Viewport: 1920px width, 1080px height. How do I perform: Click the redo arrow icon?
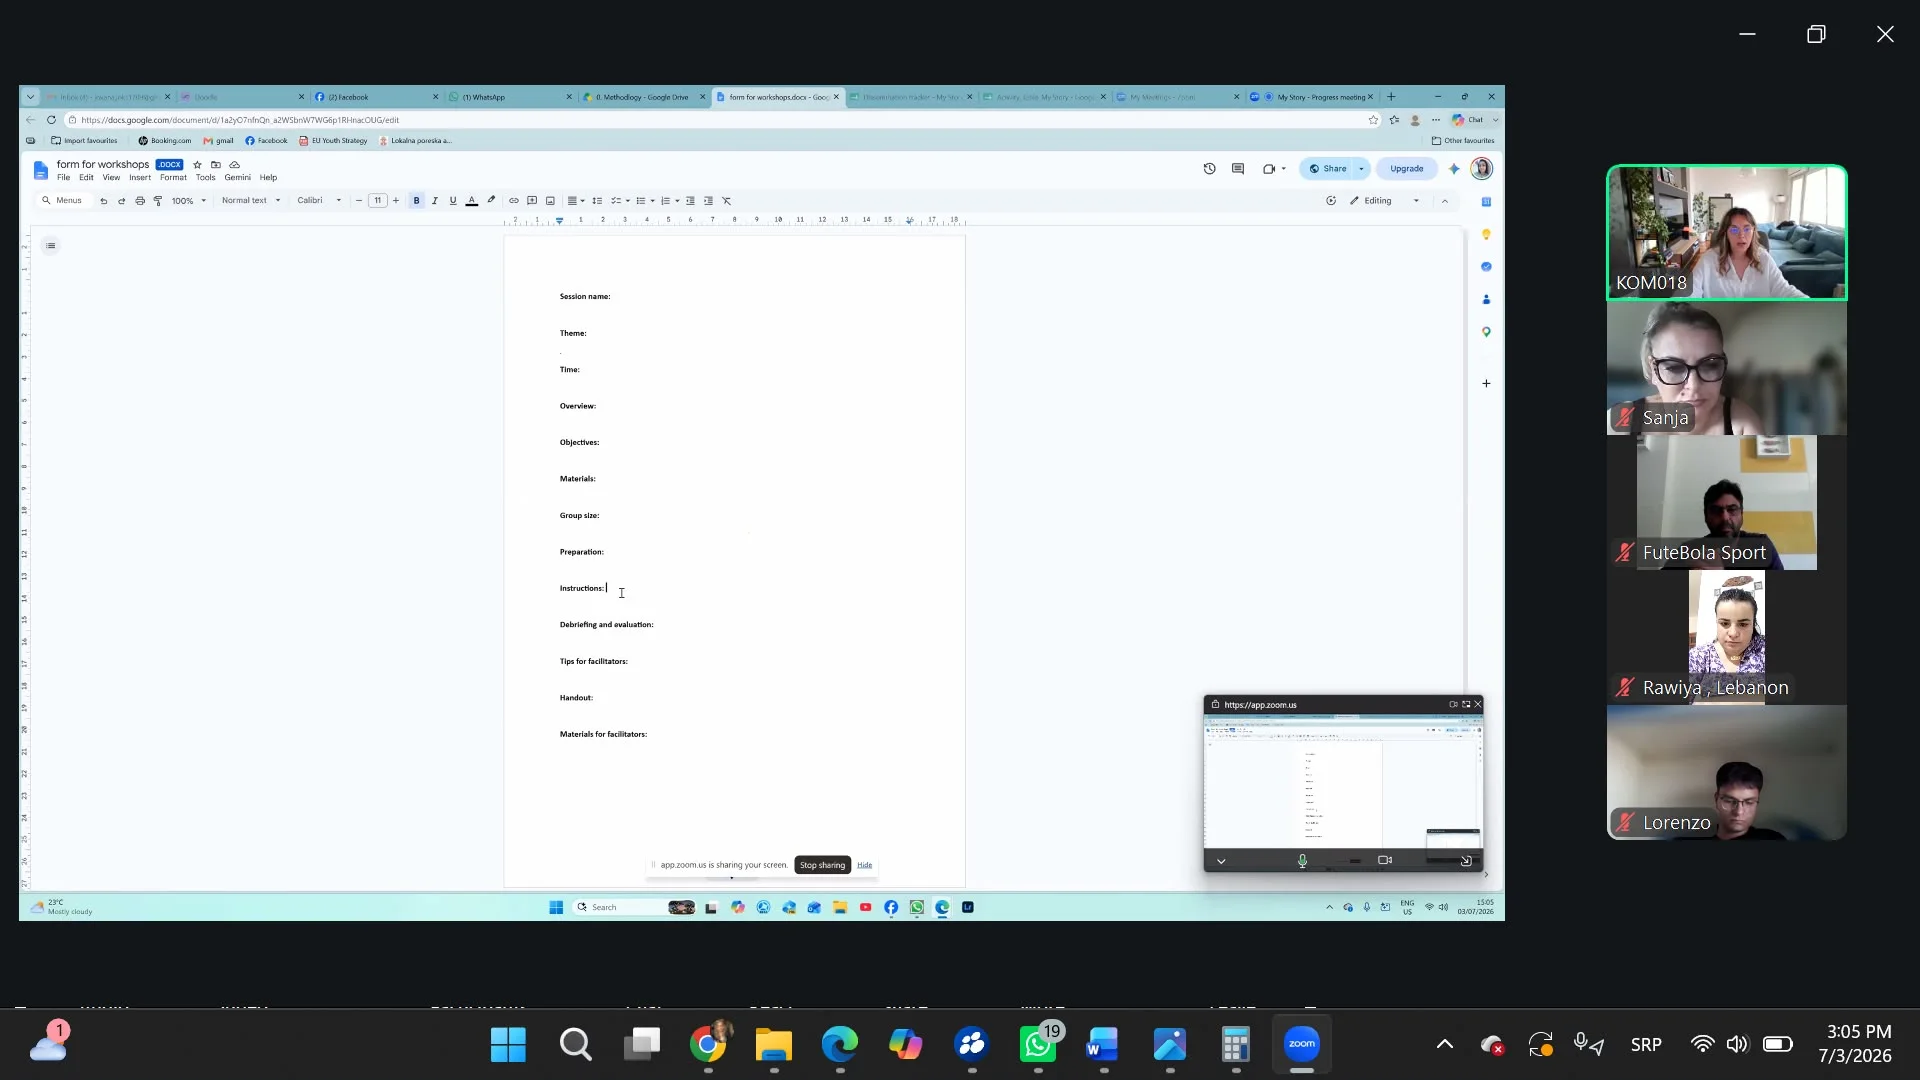pos(122,201)
